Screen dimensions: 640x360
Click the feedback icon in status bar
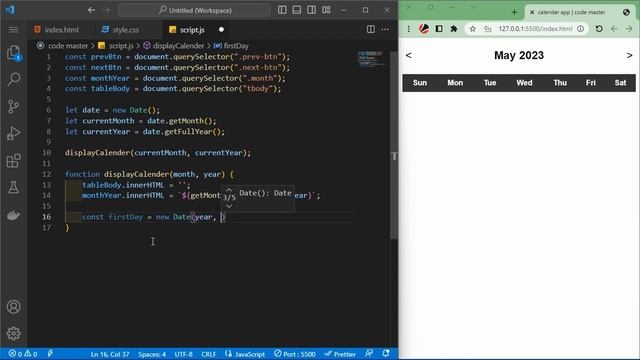(x=369, y=353)
